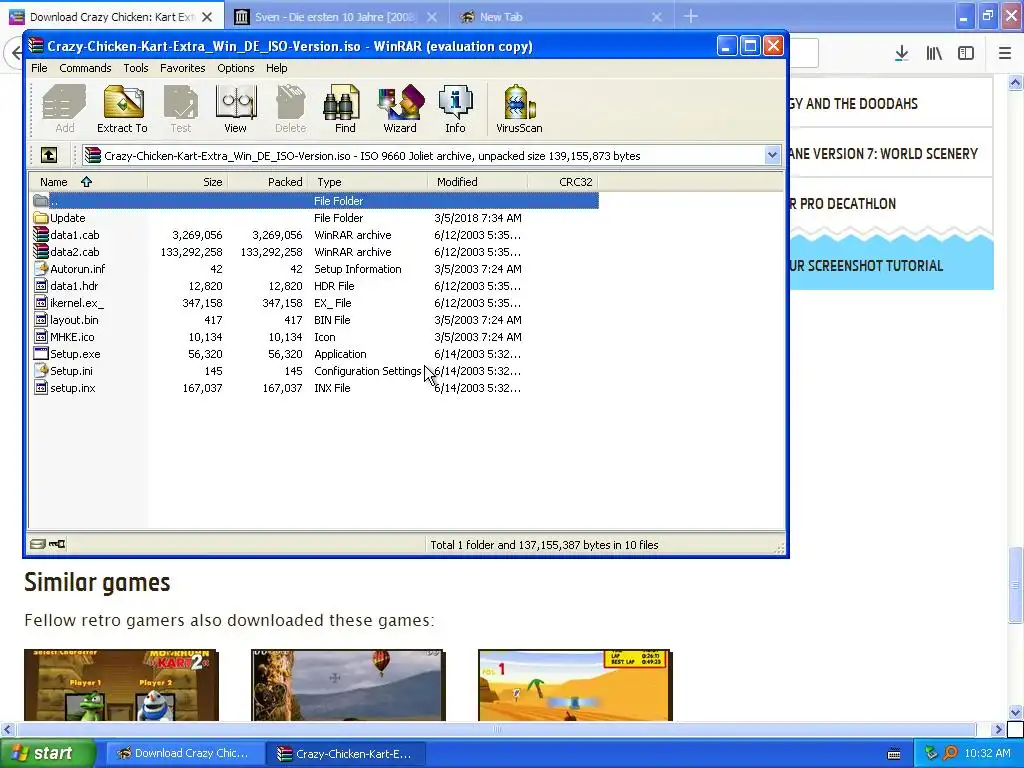Click the Windows start button

pos(47,753)
